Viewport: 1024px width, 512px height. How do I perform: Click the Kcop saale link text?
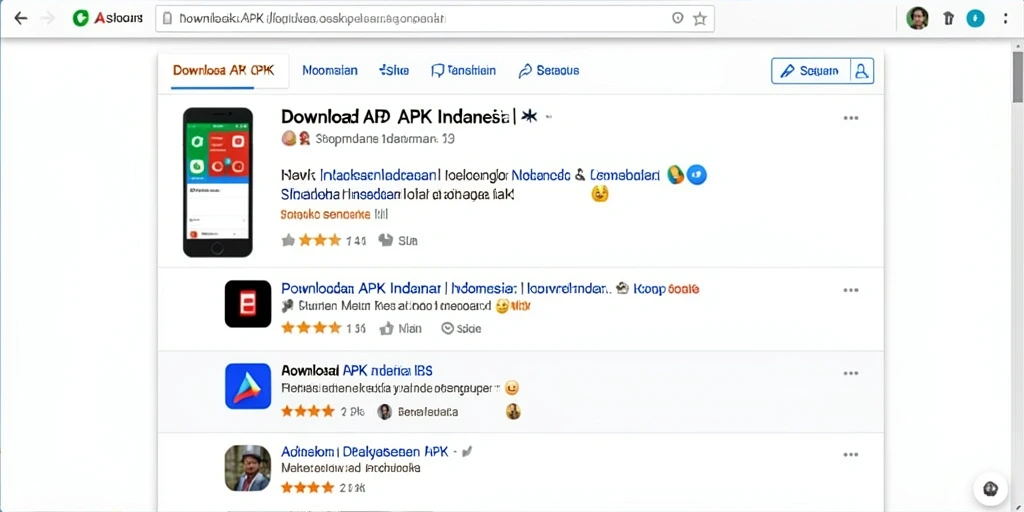point(666,288)
